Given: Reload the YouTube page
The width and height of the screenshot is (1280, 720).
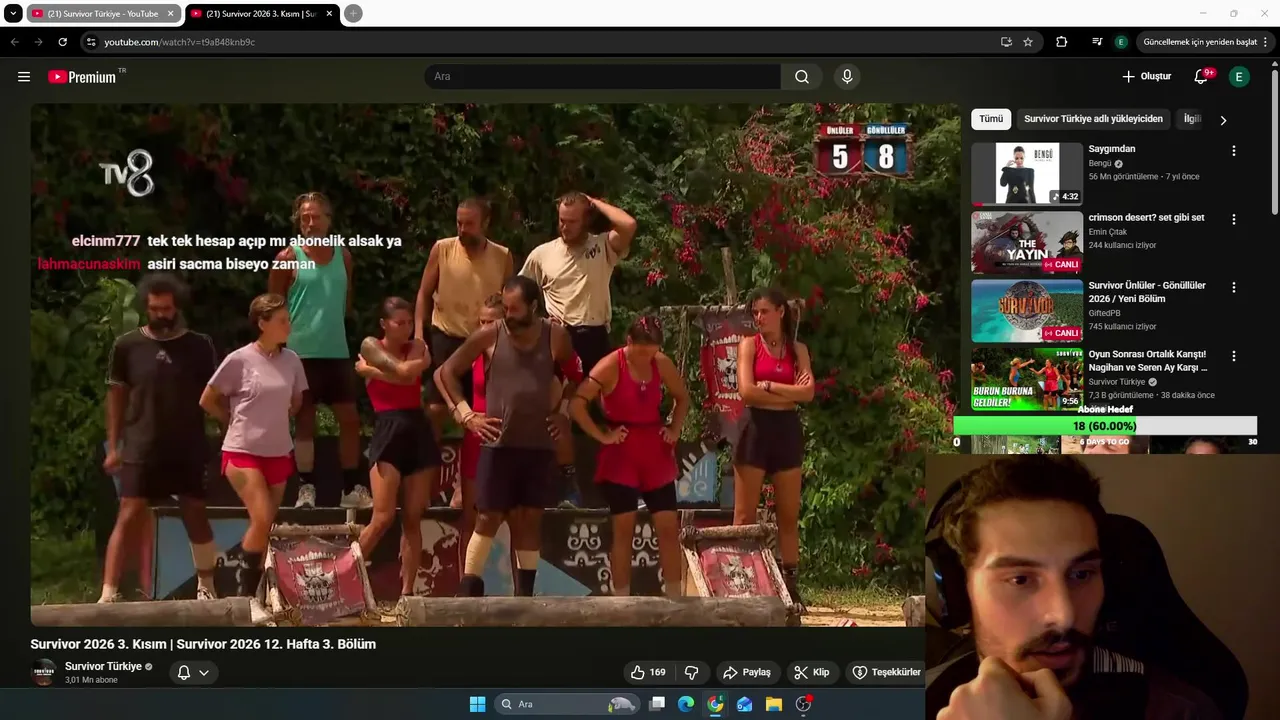Looking at the screenshot, I should click(x=62, y=42).
